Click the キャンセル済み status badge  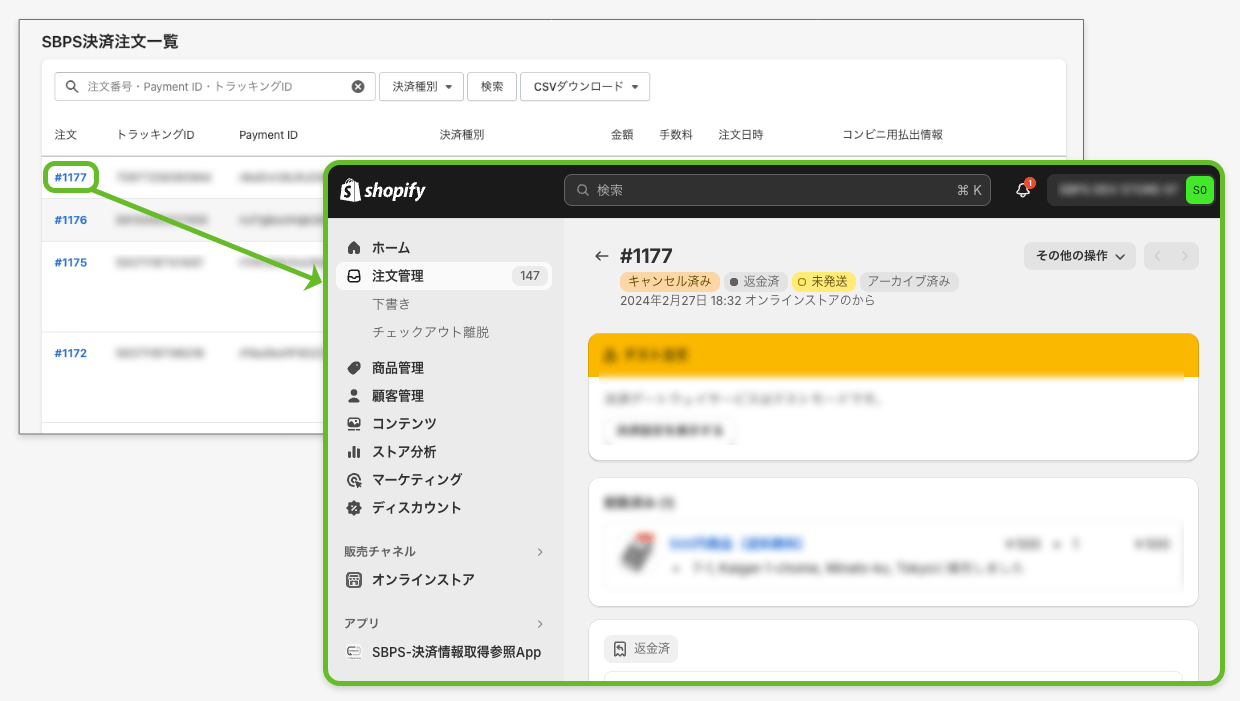click(x=670, y=282)
